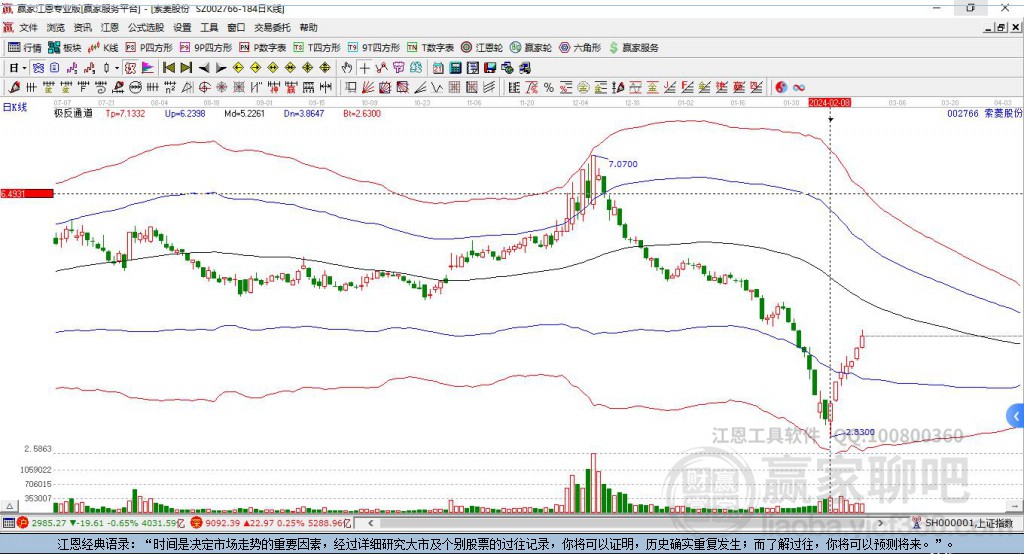Open the 9P四方形 tool
The image size is (1024, 554).
point(205,48)
